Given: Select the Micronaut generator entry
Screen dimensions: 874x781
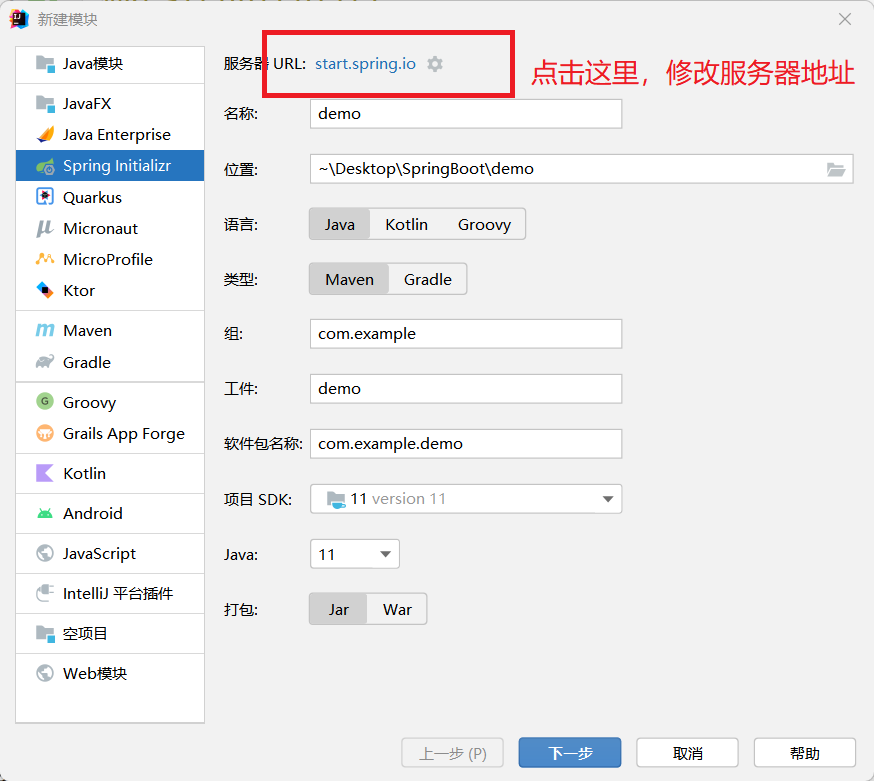Looking at the screenshot, I should click(110, 228).
